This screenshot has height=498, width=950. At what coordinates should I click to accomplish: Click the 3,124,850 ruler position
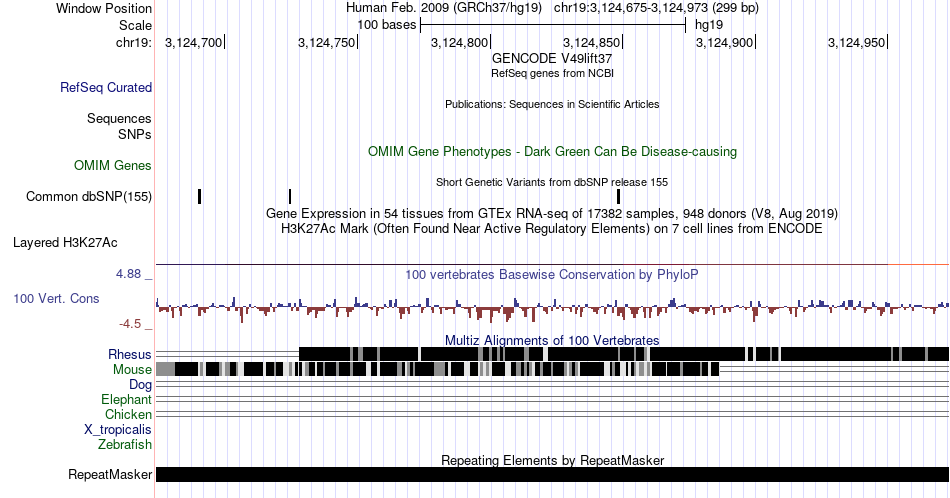point(593,42)
